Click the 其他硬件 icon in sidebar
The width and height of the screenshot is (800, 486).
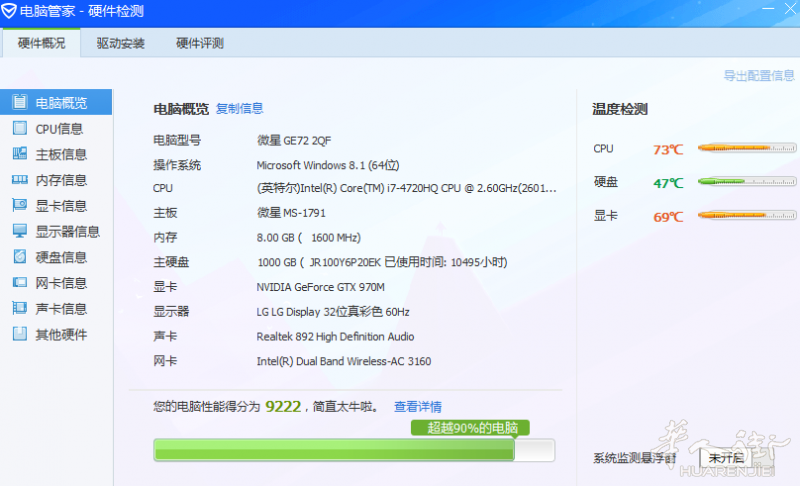coord(19,334)
